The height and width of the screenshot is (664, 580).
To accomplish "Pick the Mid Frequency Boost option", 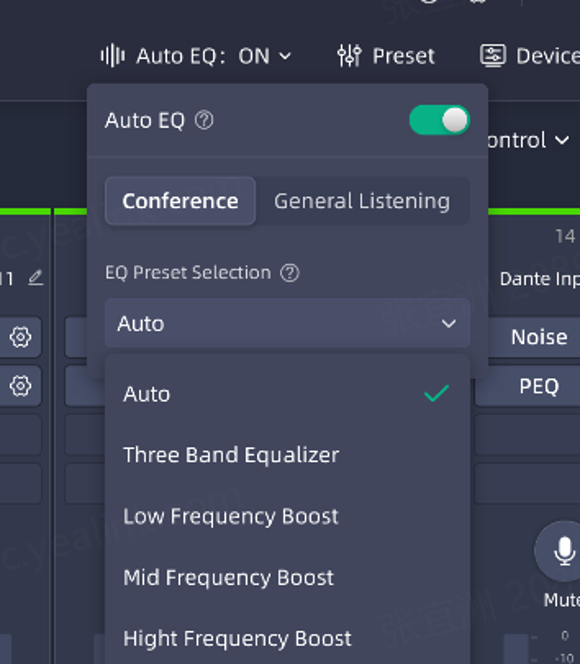I will coord(287,578).
